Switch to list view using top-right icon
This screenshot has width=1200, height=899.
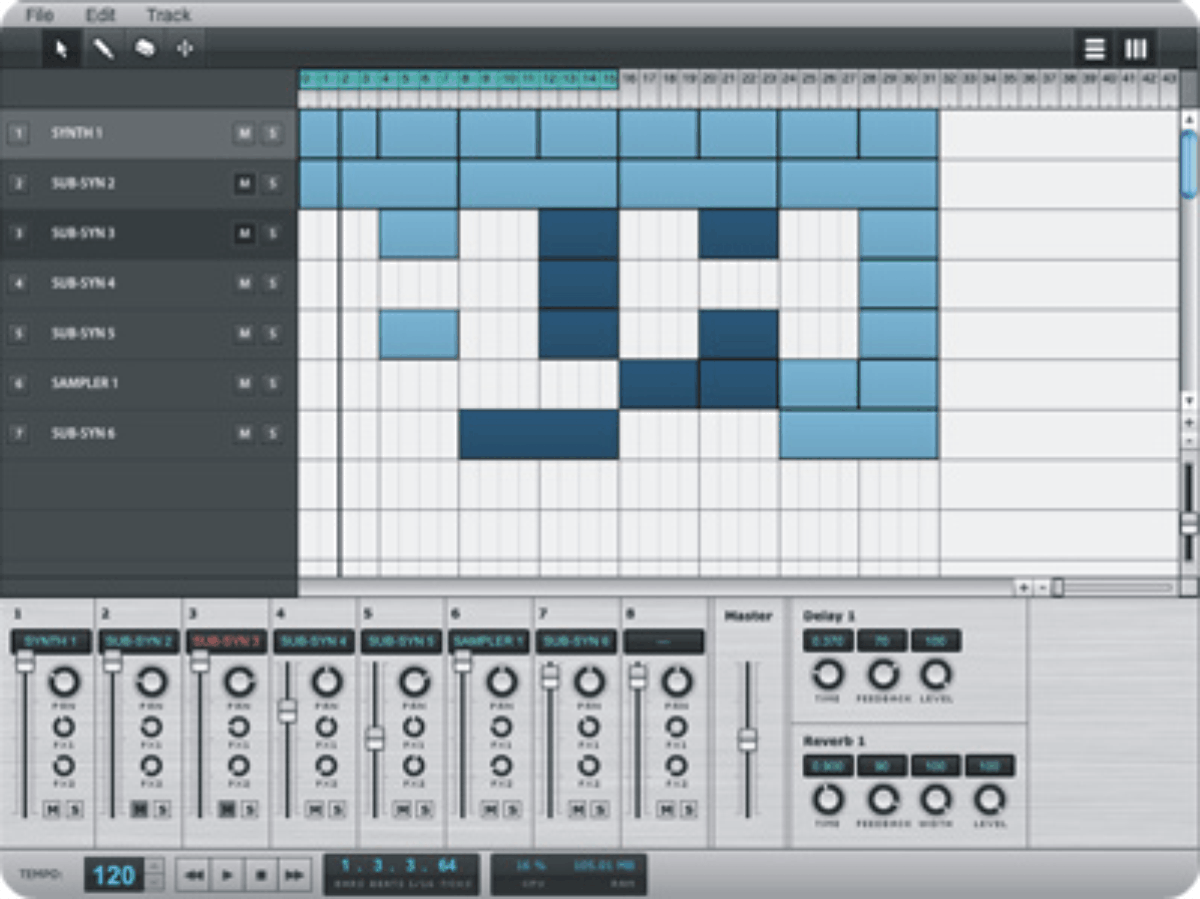tap(1095, 47)
